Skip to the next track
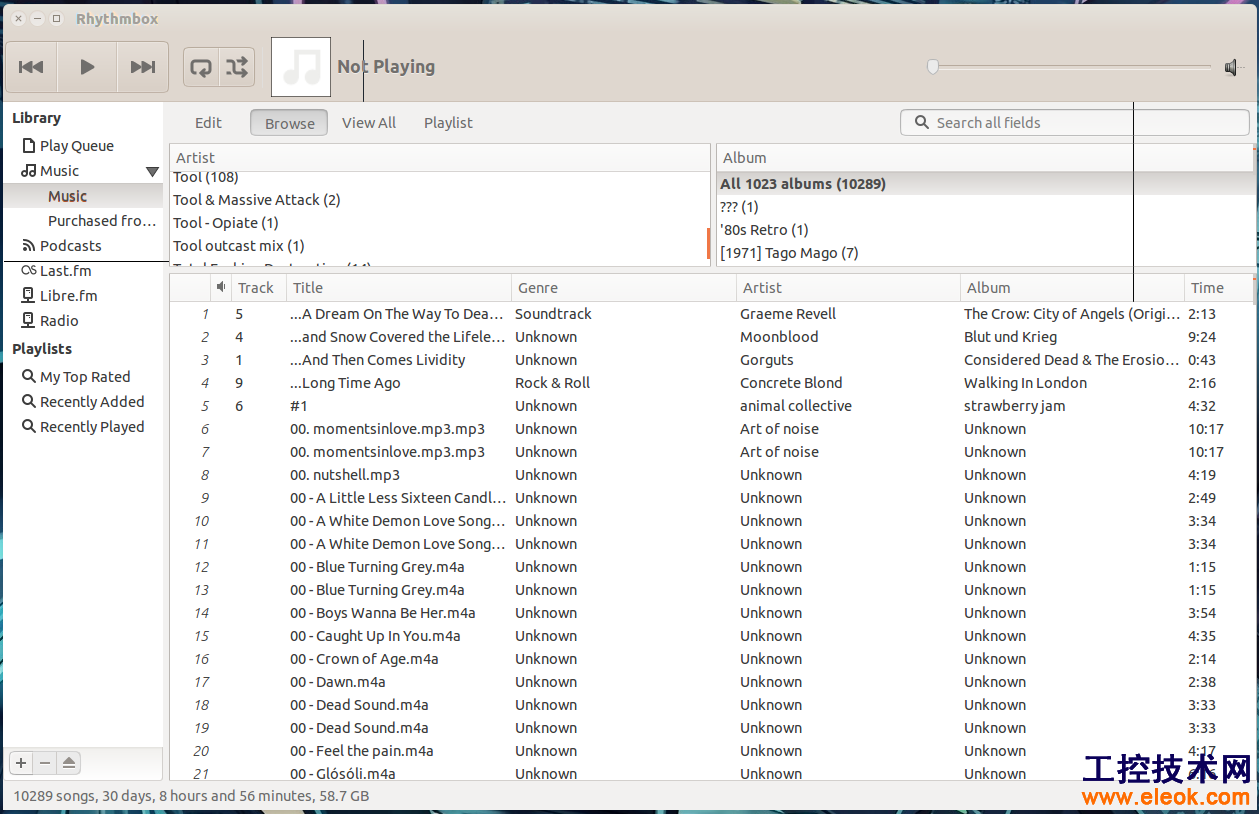 tap(143, 67)
